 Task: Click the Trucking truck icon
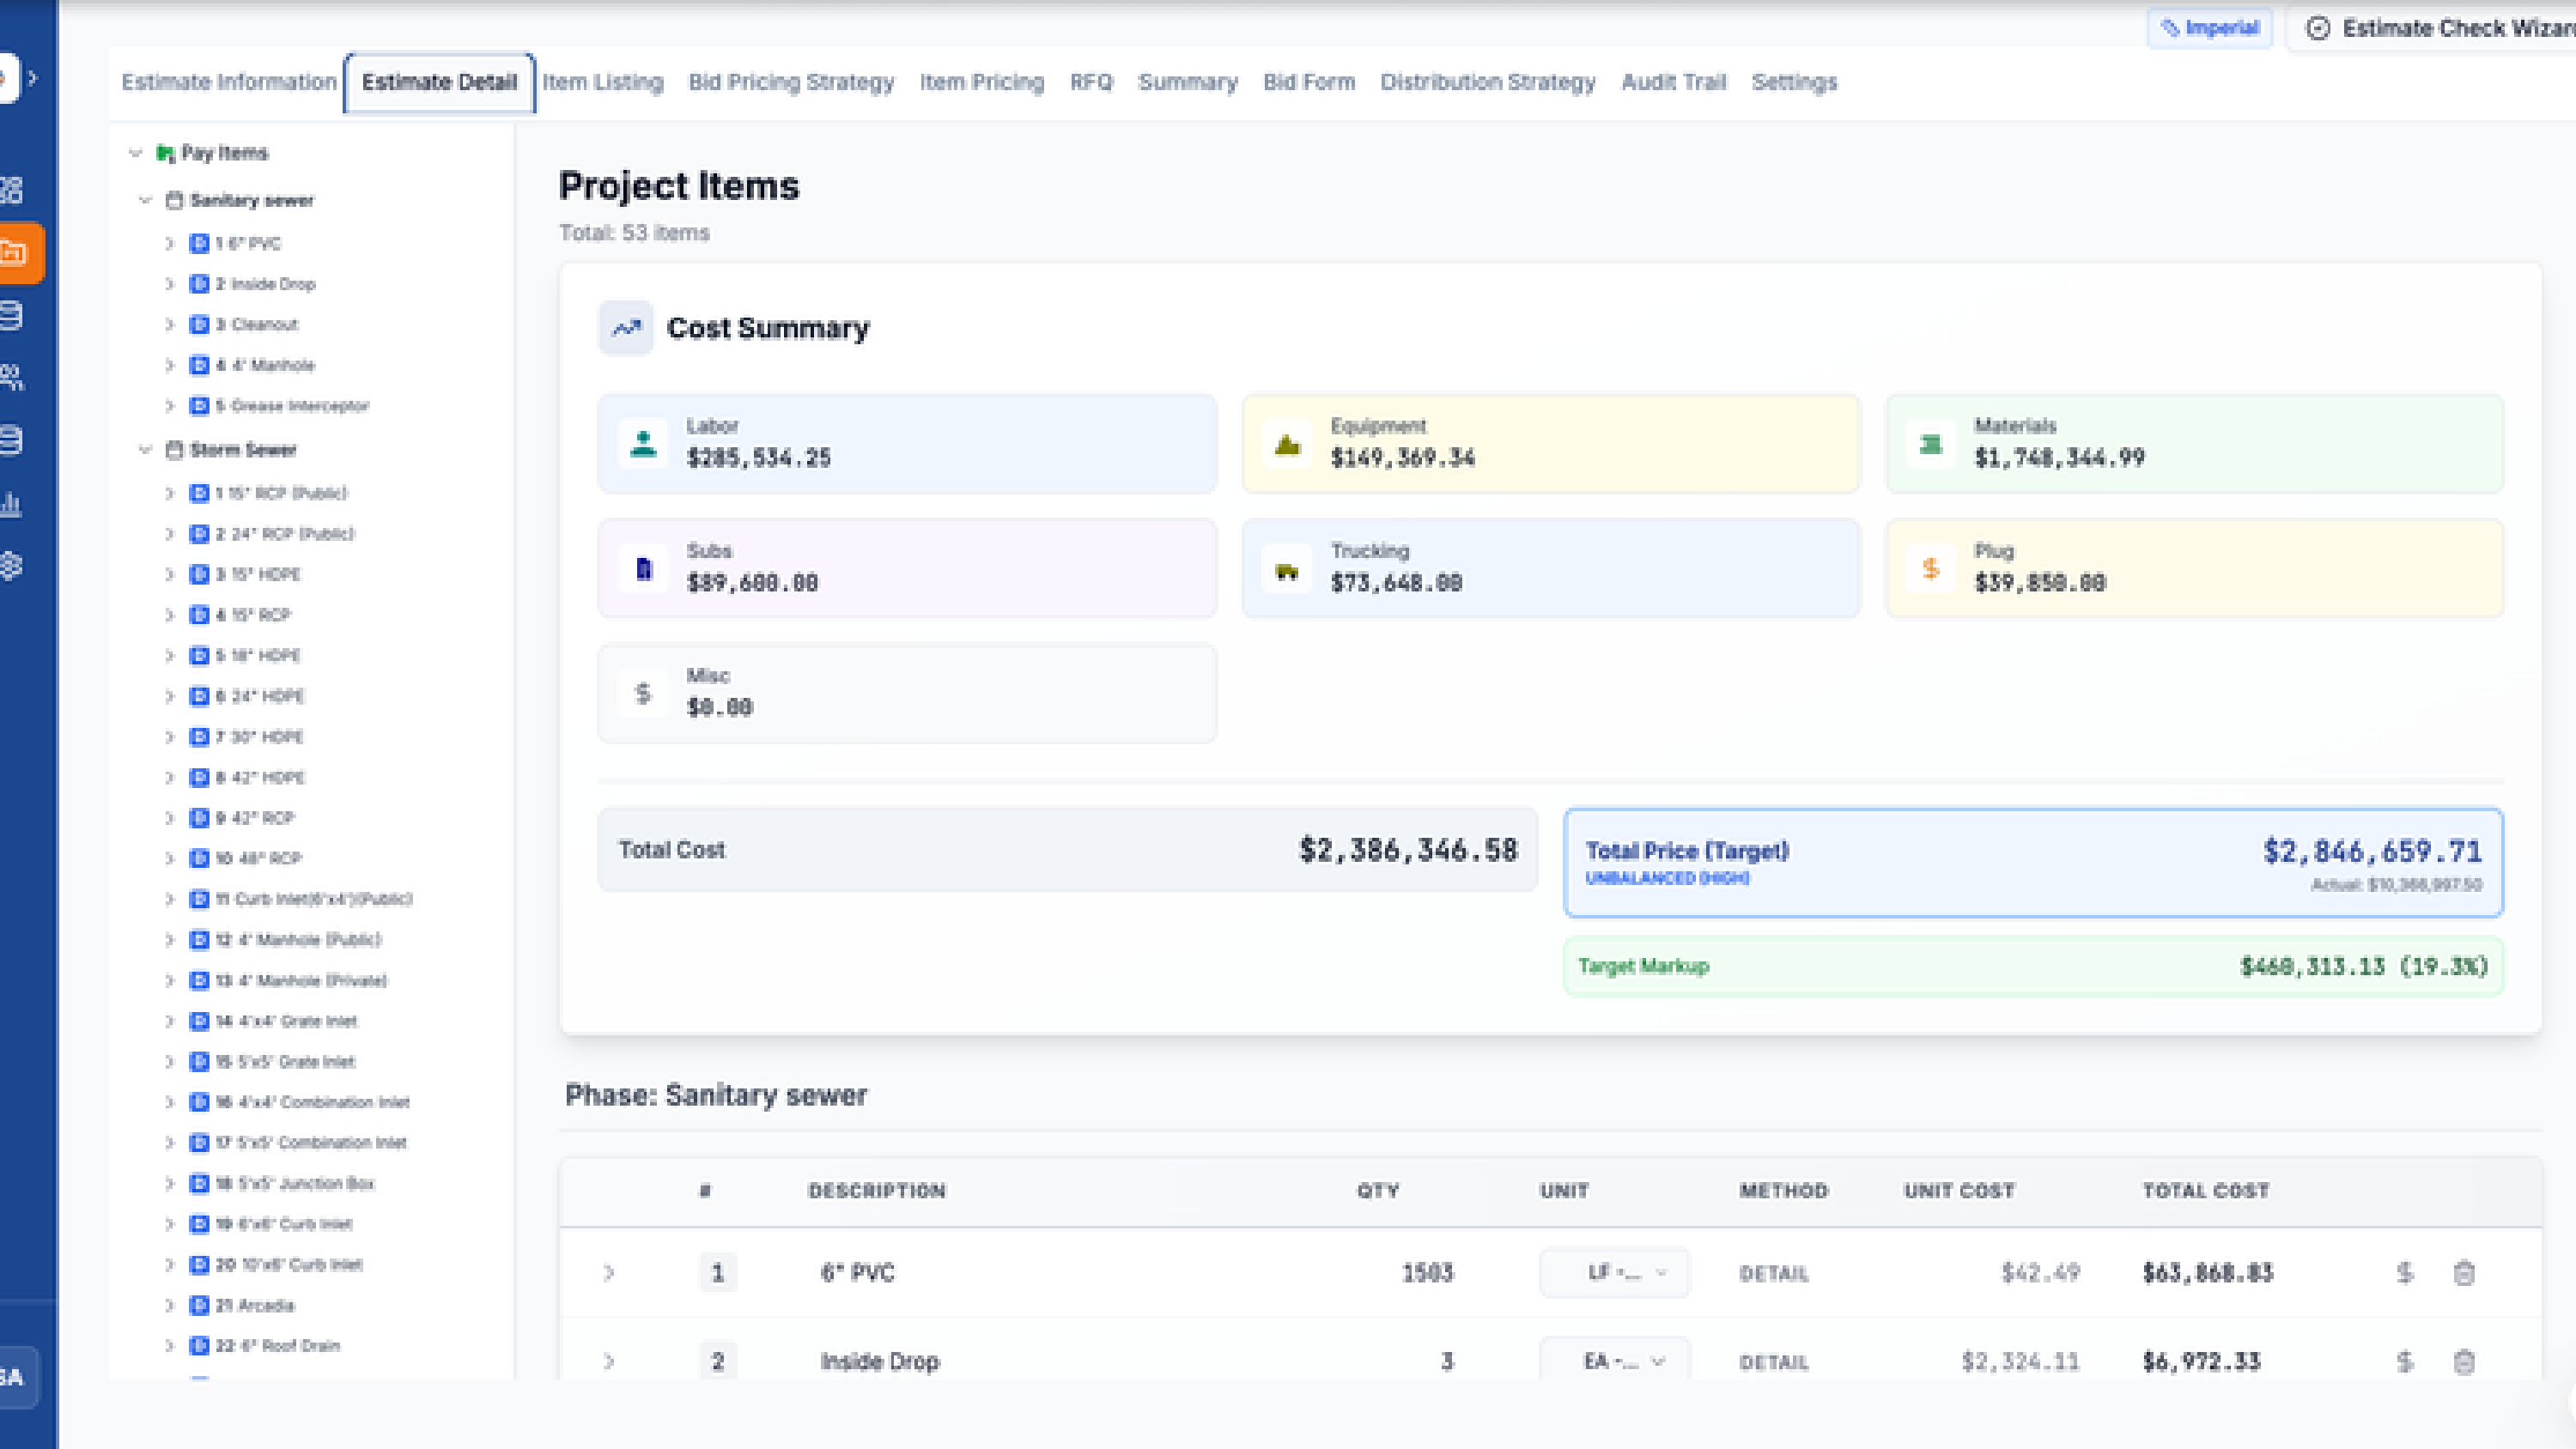[x=1287, y=570]
